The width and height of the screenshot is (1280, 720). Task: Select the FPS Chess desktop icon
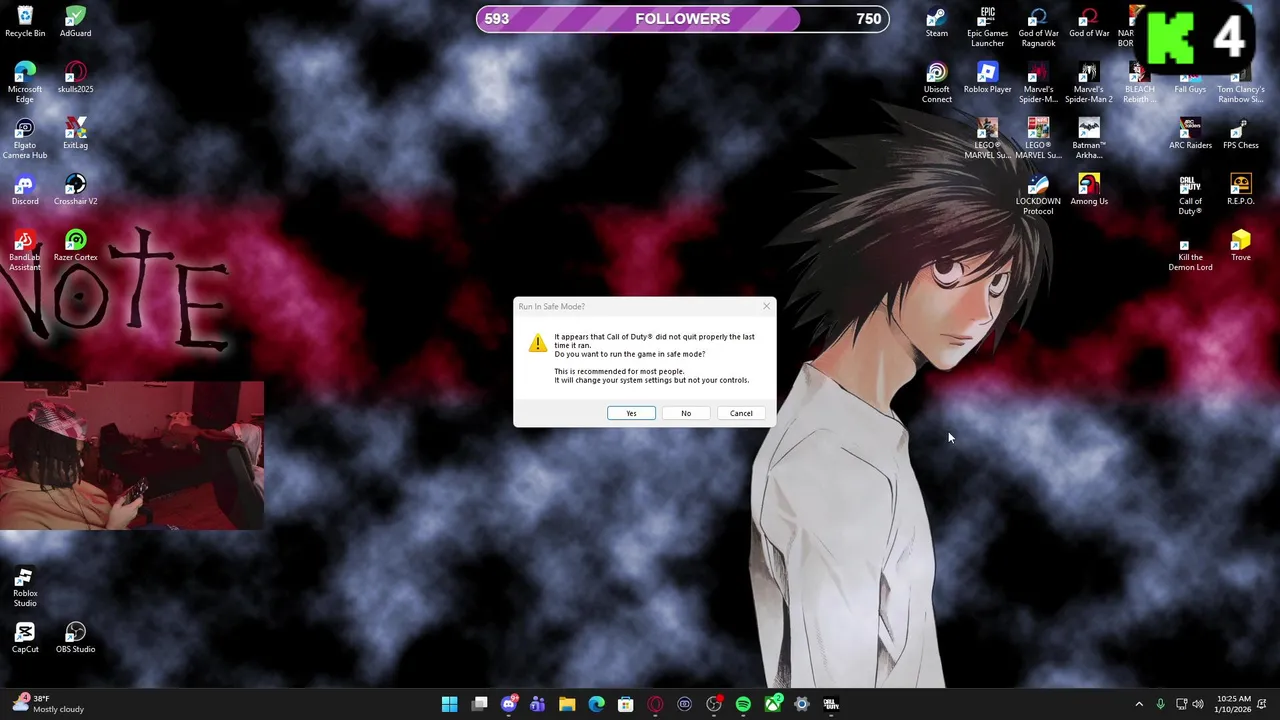(x=1241, y=134)
